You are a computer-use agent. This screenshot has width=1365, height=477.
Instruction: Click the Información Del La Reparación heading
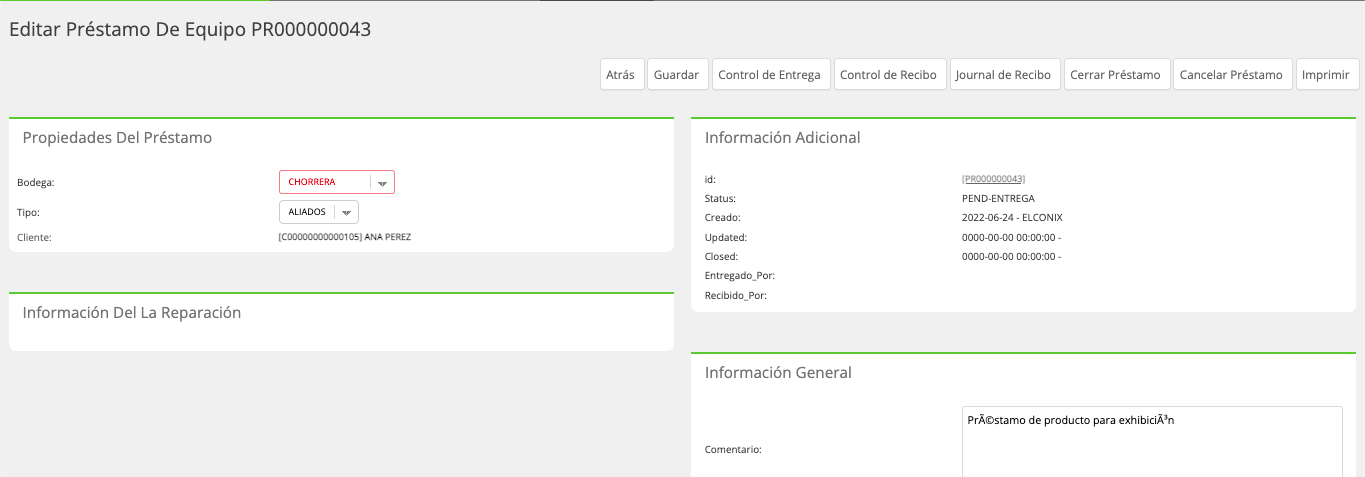click(x=132, y=313)
